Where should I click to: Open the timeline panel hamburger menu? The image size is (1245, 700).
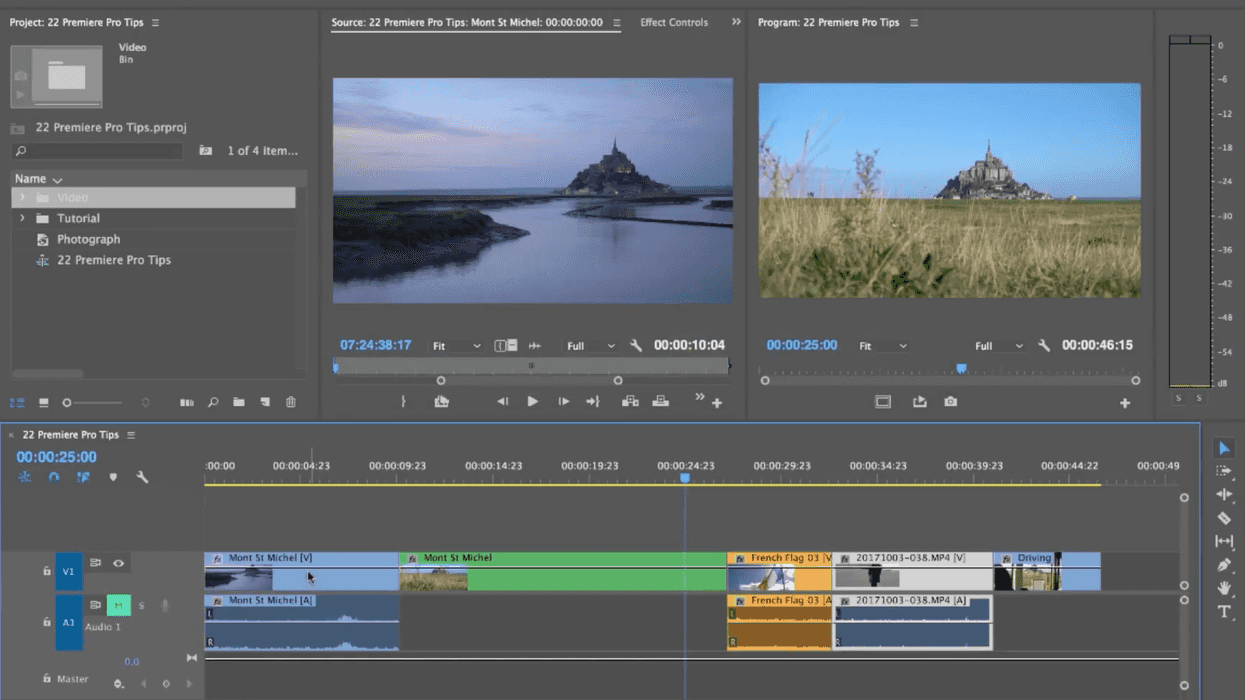click(131, 435)
